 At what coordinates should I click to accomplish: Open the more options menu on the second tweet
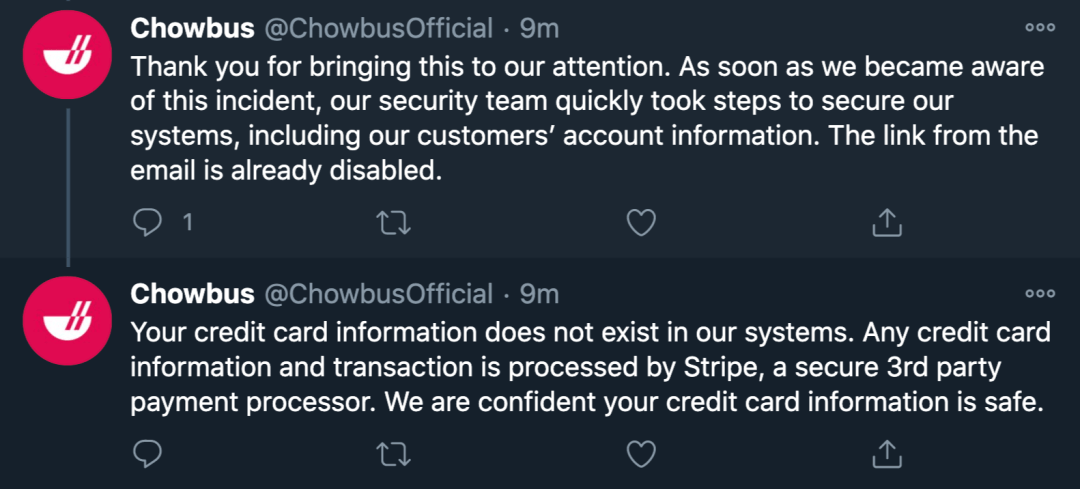tap(1041, 294)
